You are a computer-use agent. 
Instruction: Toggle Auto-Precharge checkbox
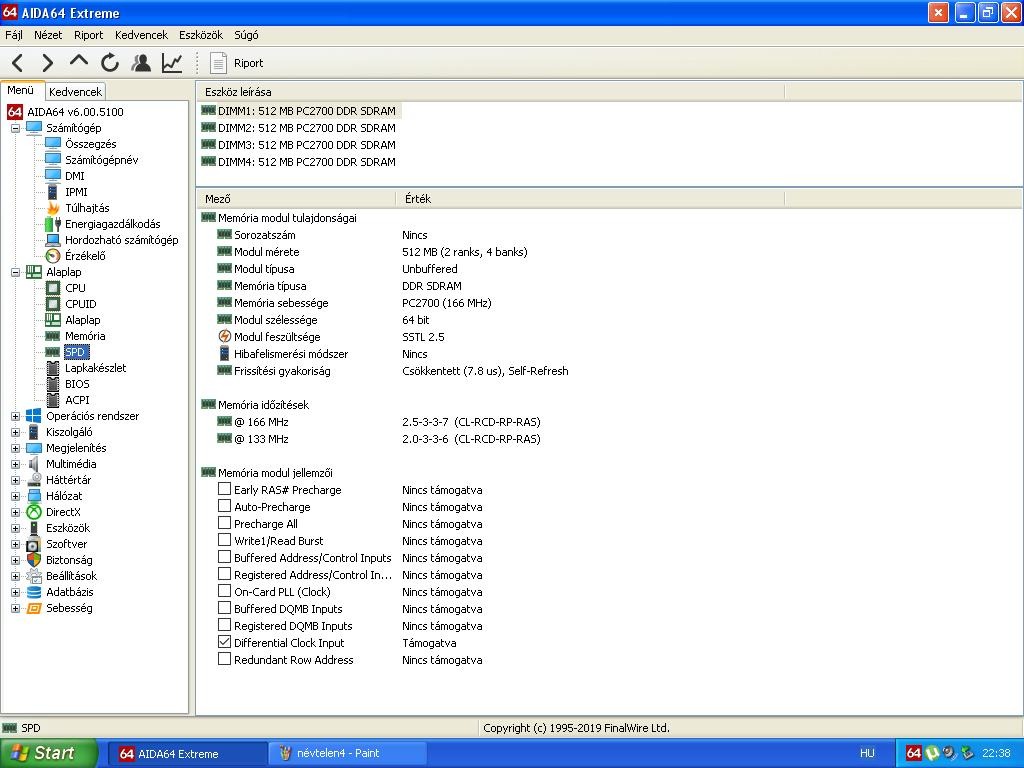point(224,506)
